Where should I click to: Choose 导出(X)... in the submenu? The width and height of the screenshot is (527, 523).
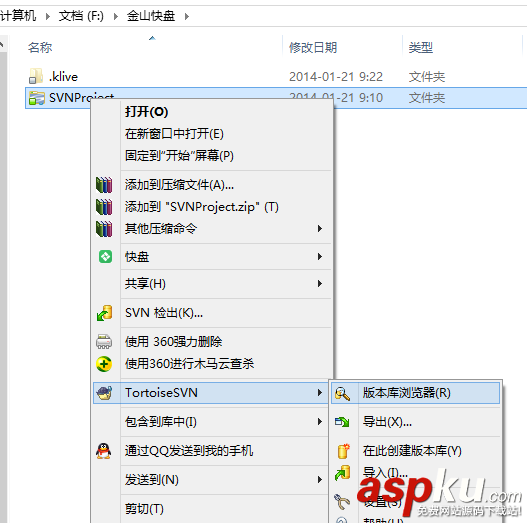[x=387, y=421]
